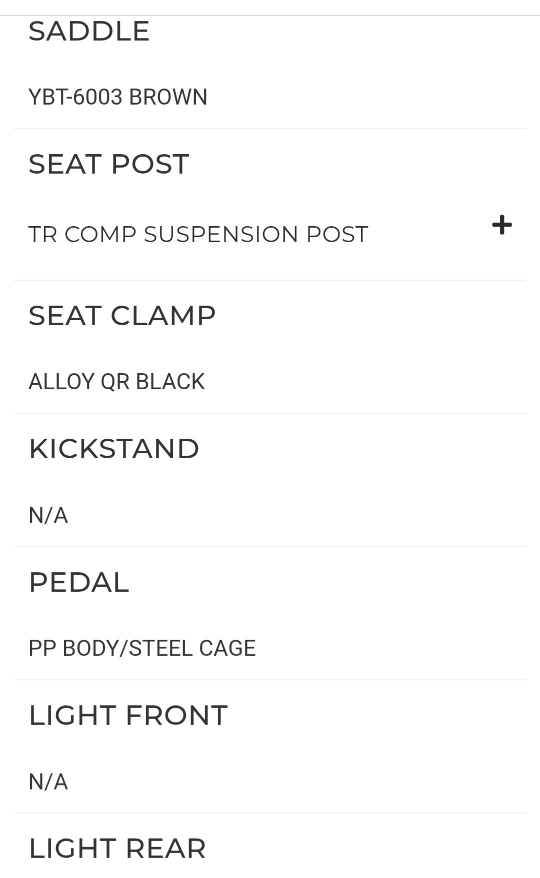Select the LIGHT FRONT heading
The height and width of the screenshot is (878, 540).
click(128, 716)
